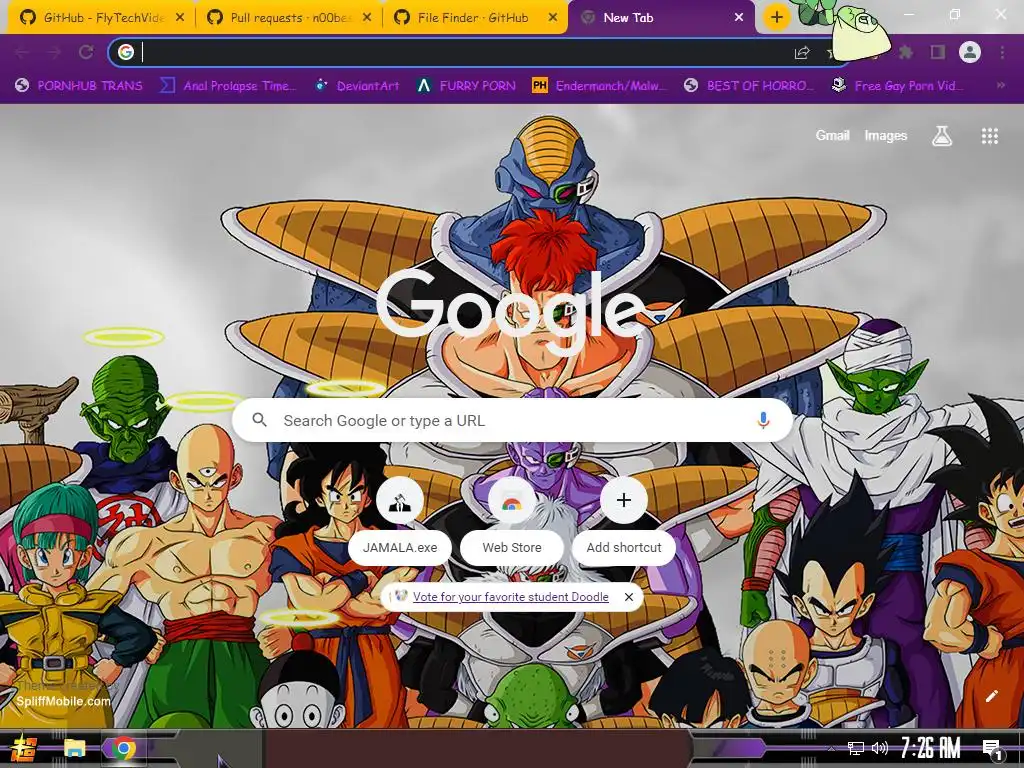Open network status in system tray
This screenshot has width=1024, height=768.
tap(856, 748)
